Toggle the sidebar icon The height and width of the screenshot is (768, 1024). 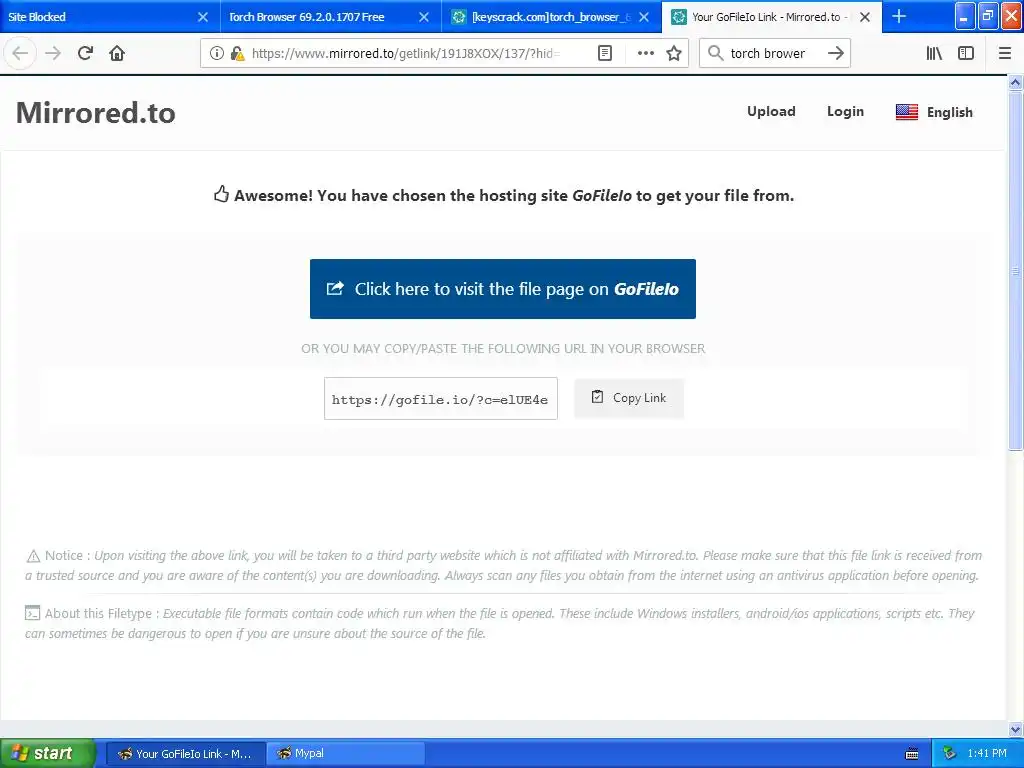point(966,54)
